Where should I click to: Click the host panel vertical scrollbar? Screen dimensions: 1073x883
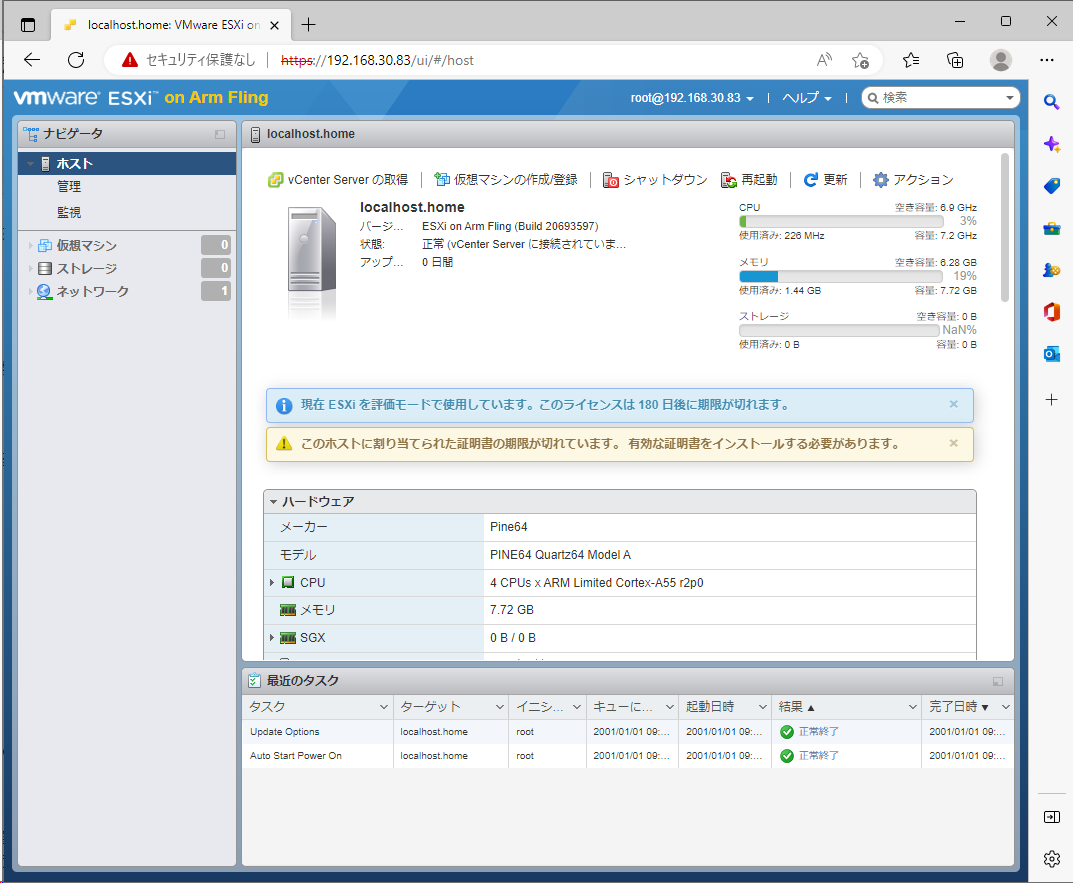1005,228
